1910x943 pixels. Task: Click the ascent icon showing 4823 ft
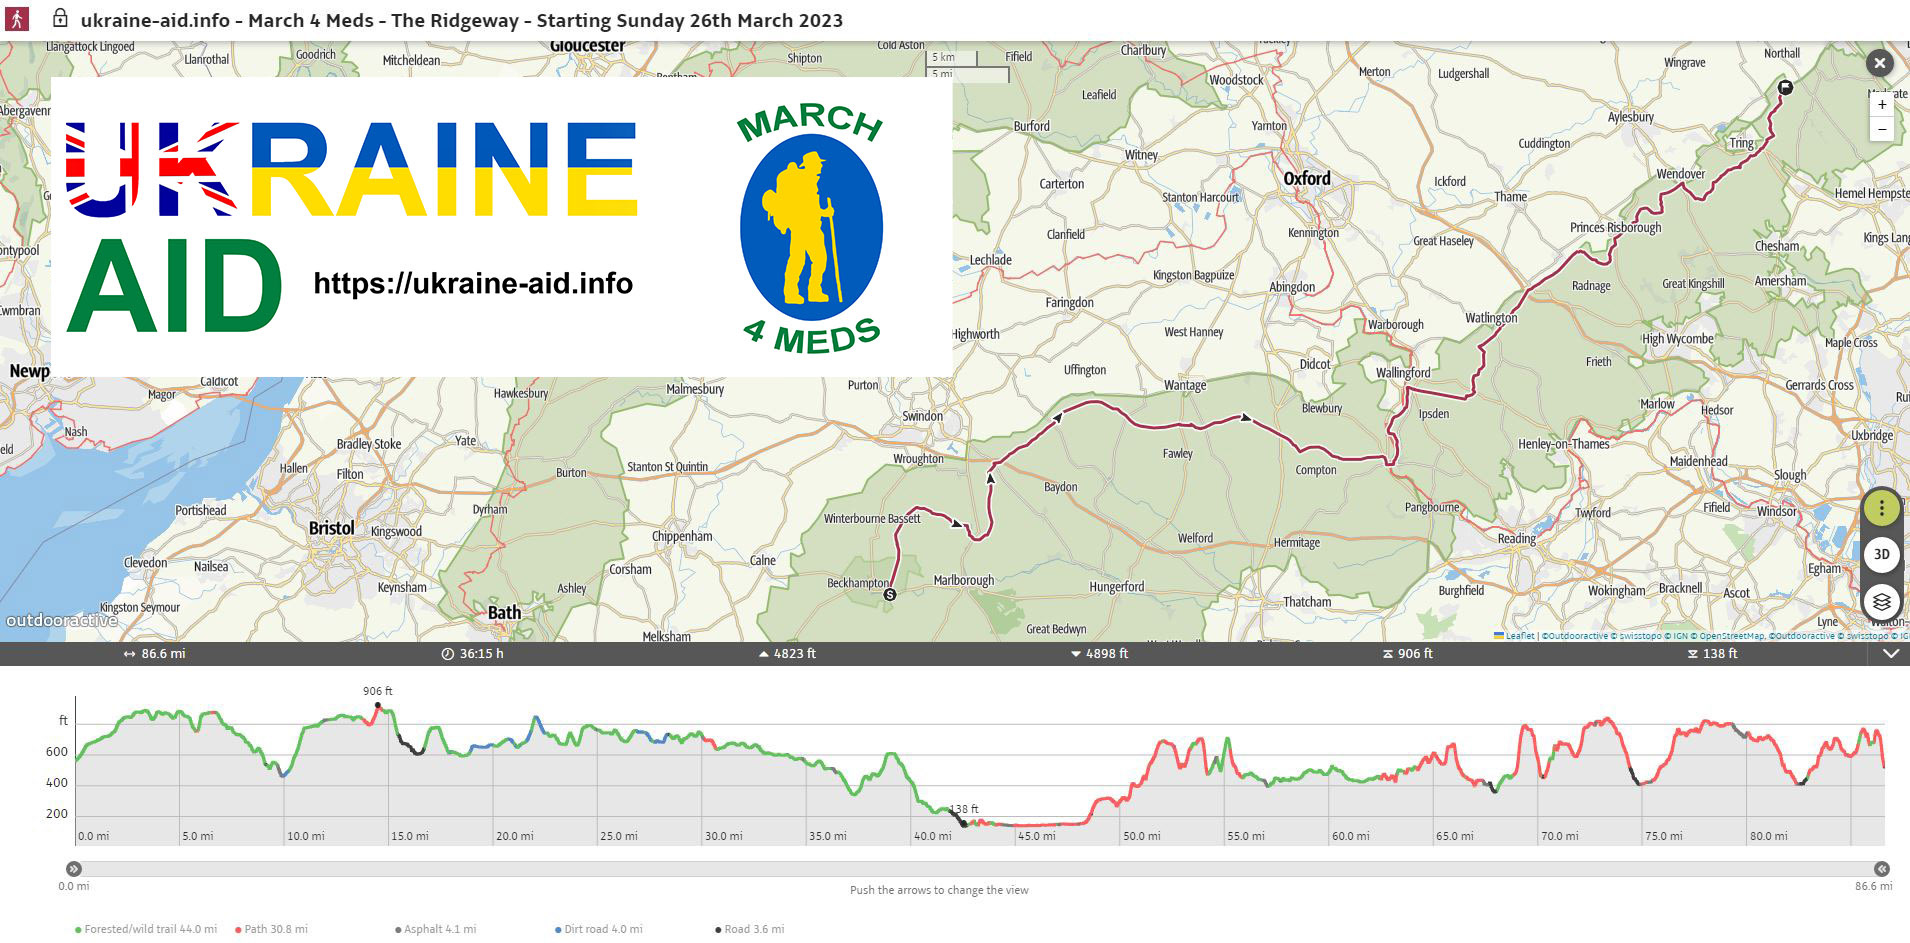[764, 654]
